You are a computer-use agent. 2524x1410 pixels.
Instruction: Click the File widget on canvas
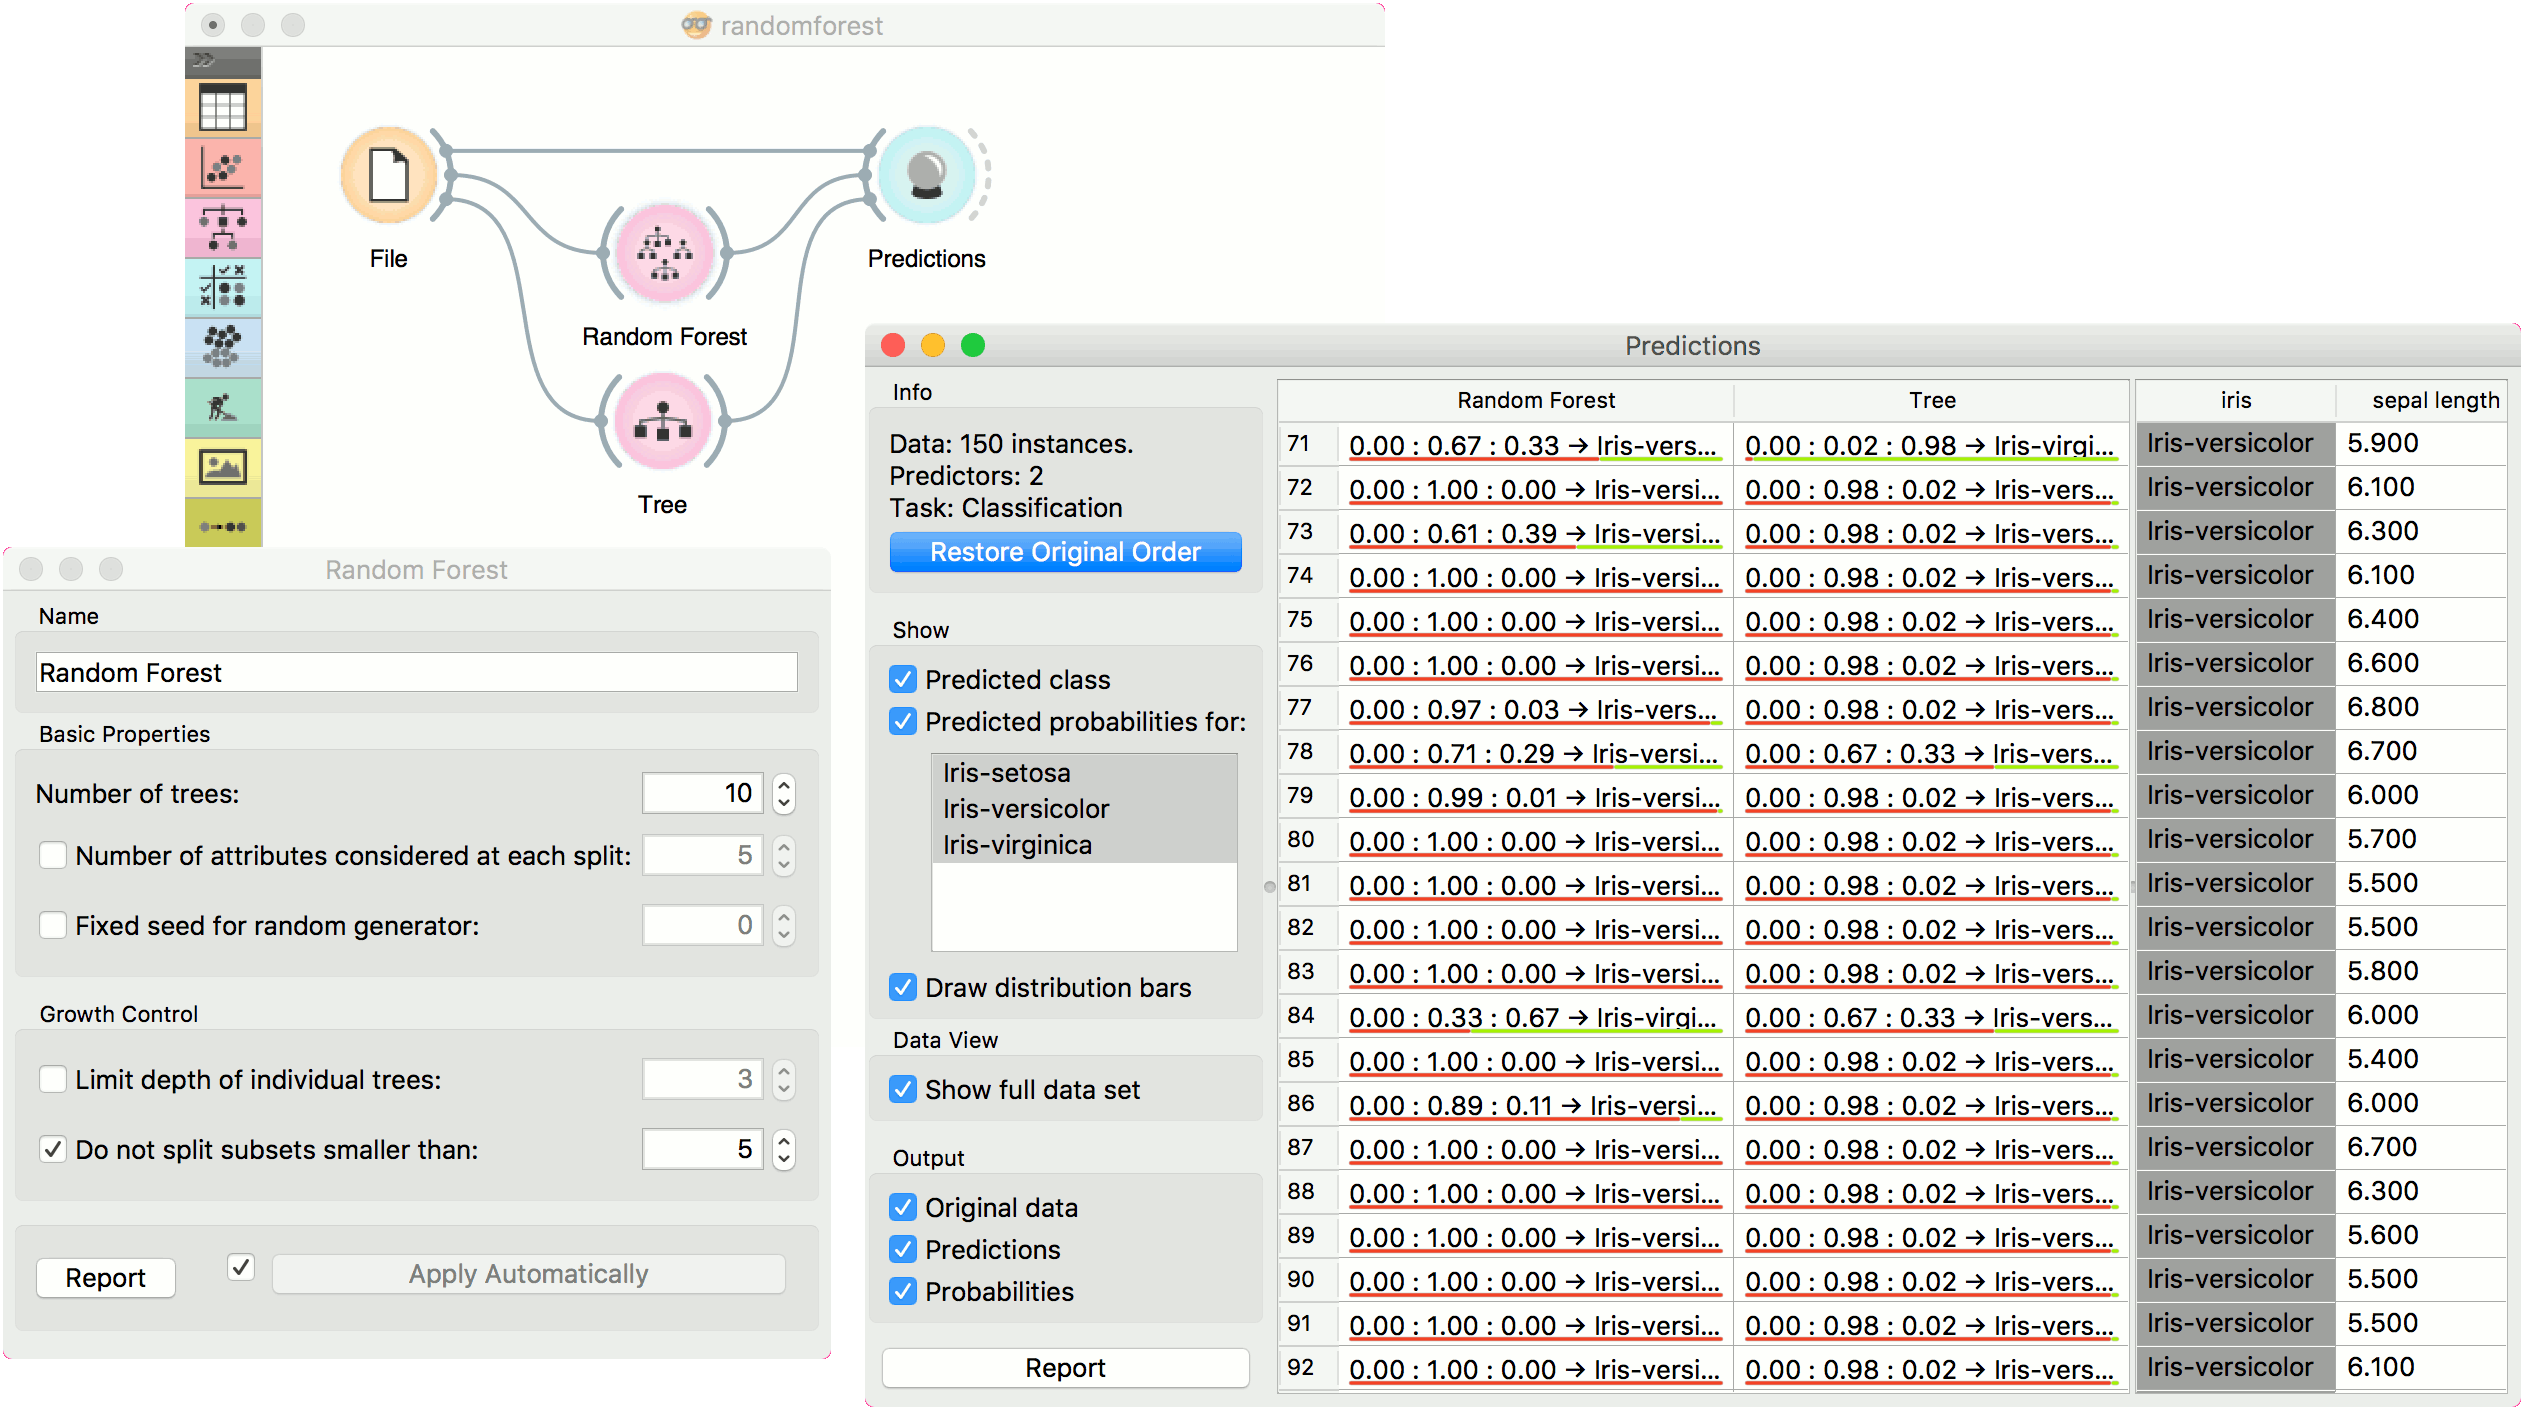click(x=389, y=176)
